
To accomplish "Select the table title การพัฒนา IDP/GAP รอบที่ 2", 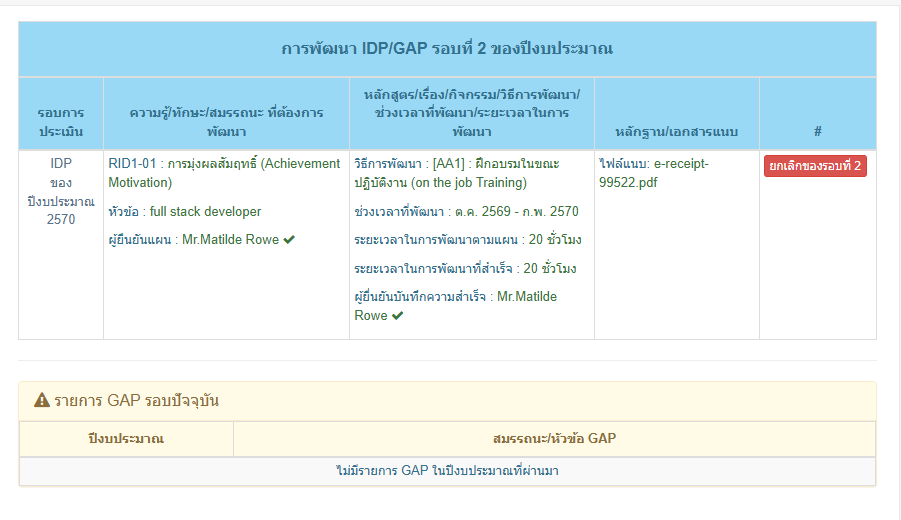I will (447, 48).
